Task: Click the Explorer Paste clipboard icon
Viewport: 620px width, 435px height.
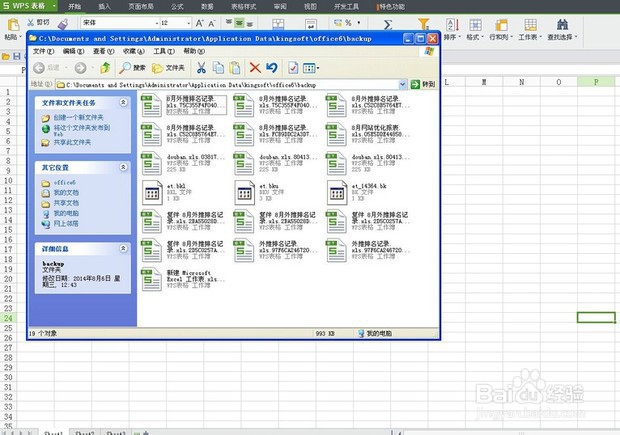Action: pos(235,68)
